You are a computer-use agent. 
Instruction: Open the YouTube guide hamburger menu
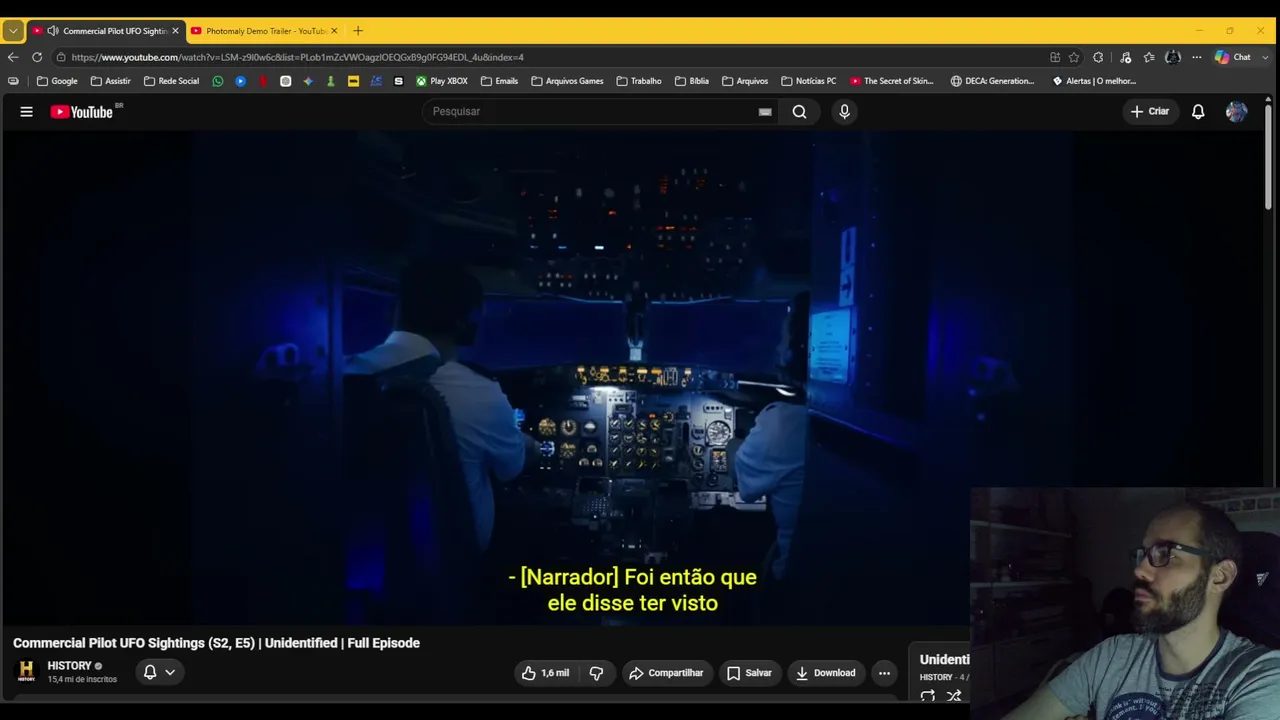[27, 112]
